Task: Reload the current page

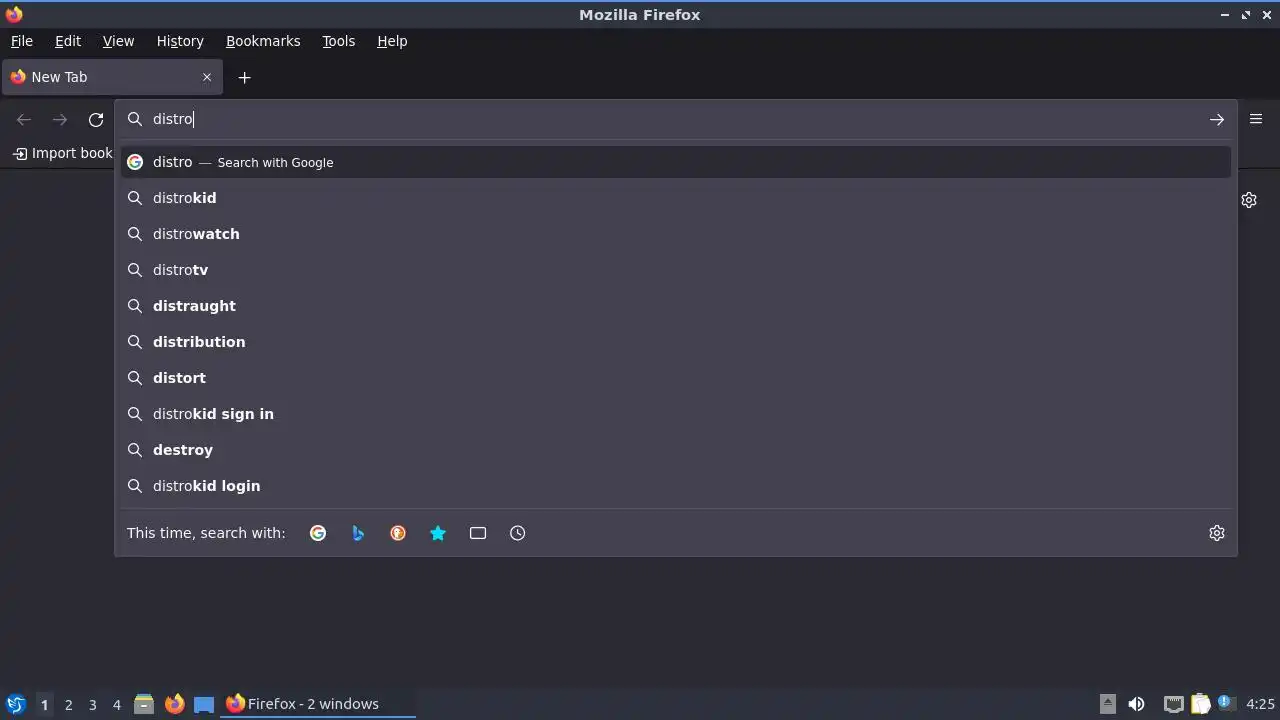Action: tap(96, 119)
